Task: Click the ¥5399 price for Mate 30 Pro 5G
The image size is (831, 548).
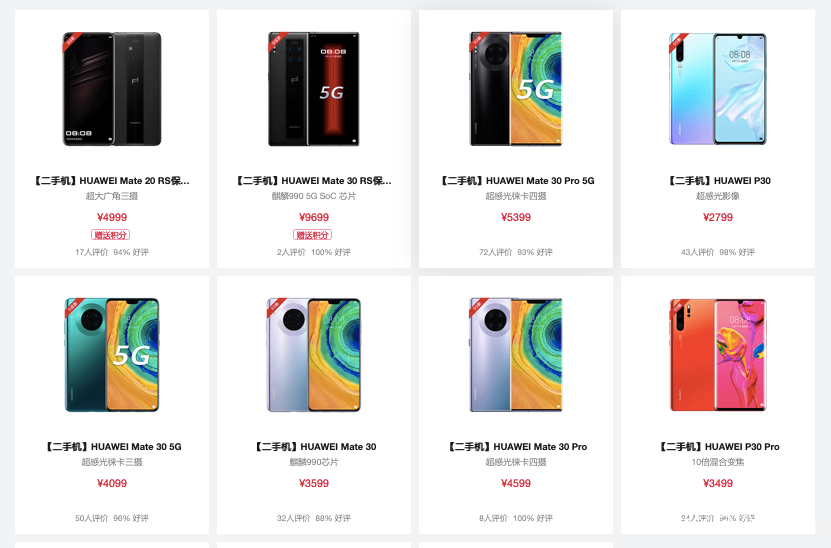Action: click(x=516, y=217)
